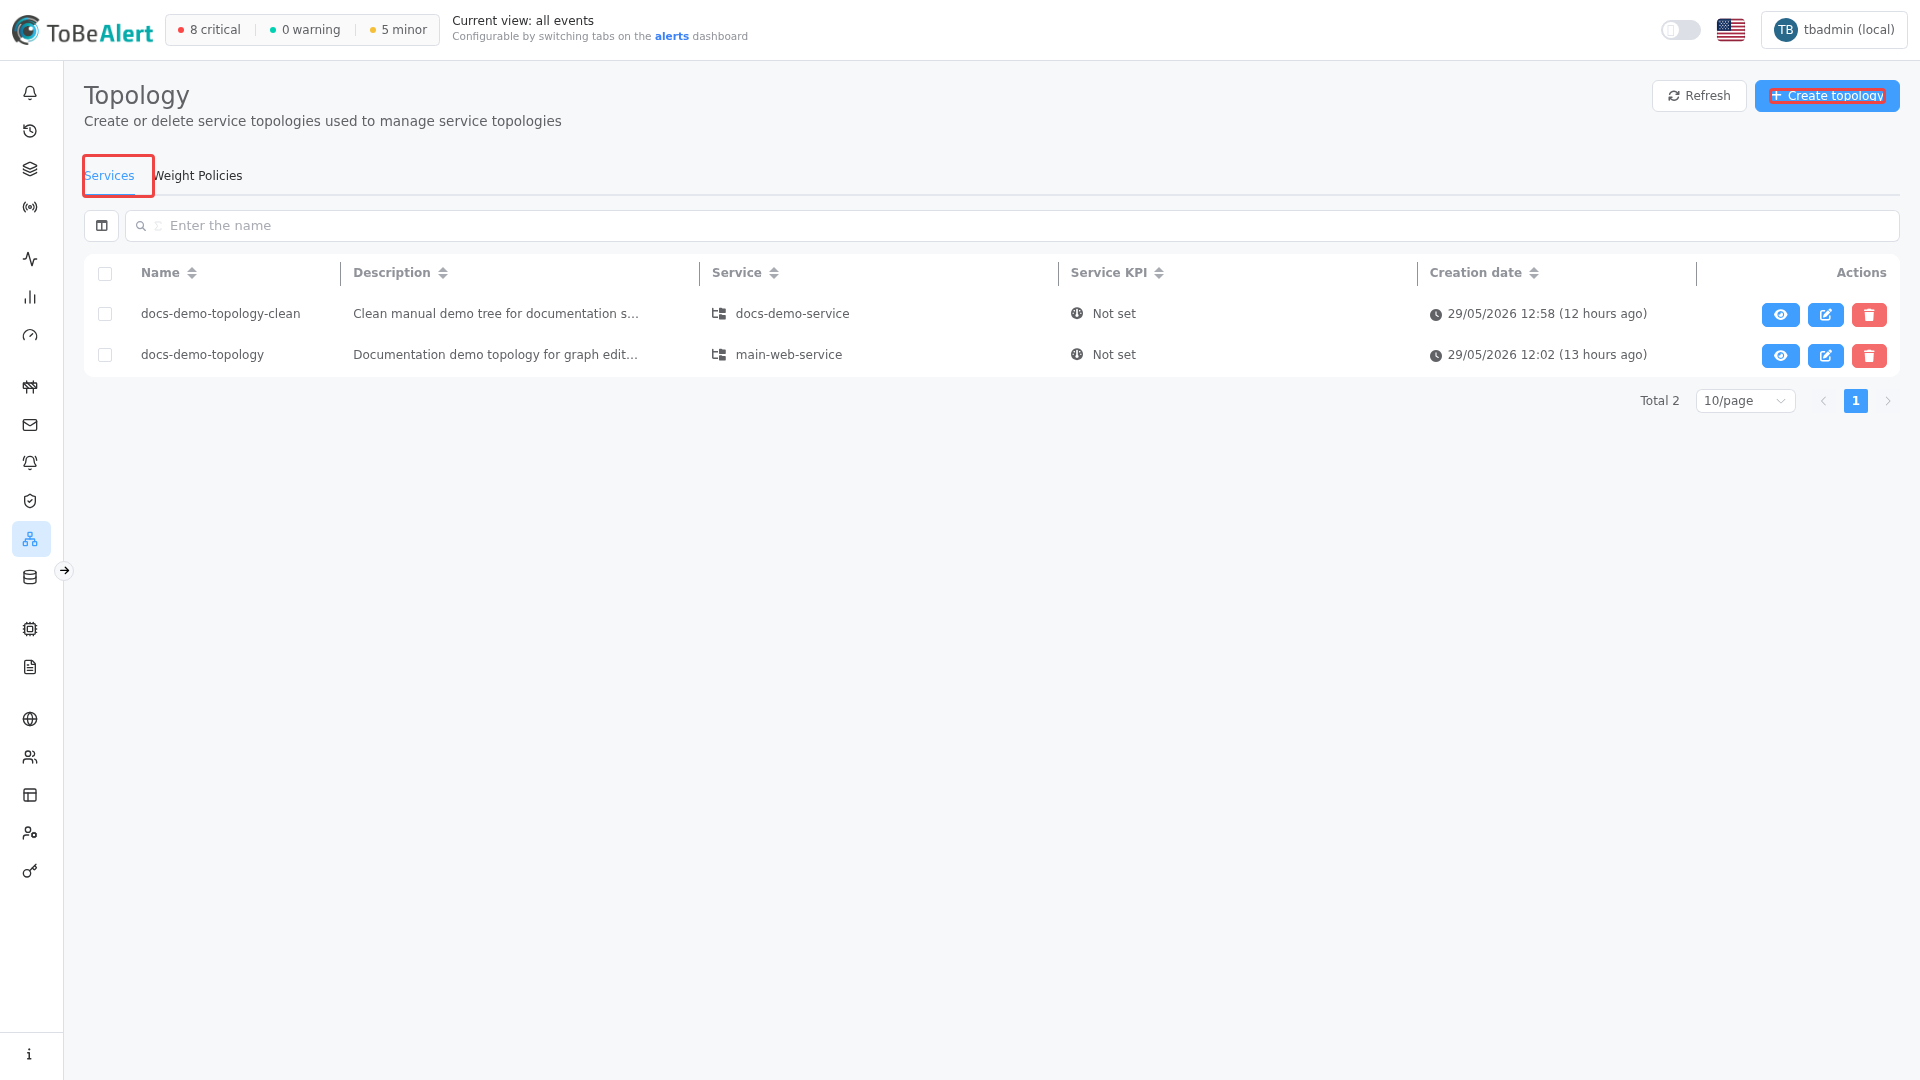Delete the main-web-service row topology

[x=1869, y=356]
